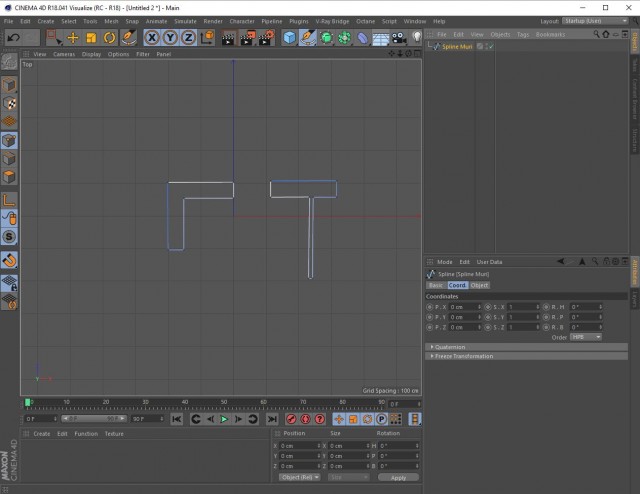This screenshot has height=494, width=640.
Task: Toggle Autokeying button
Action: (305, 419)
